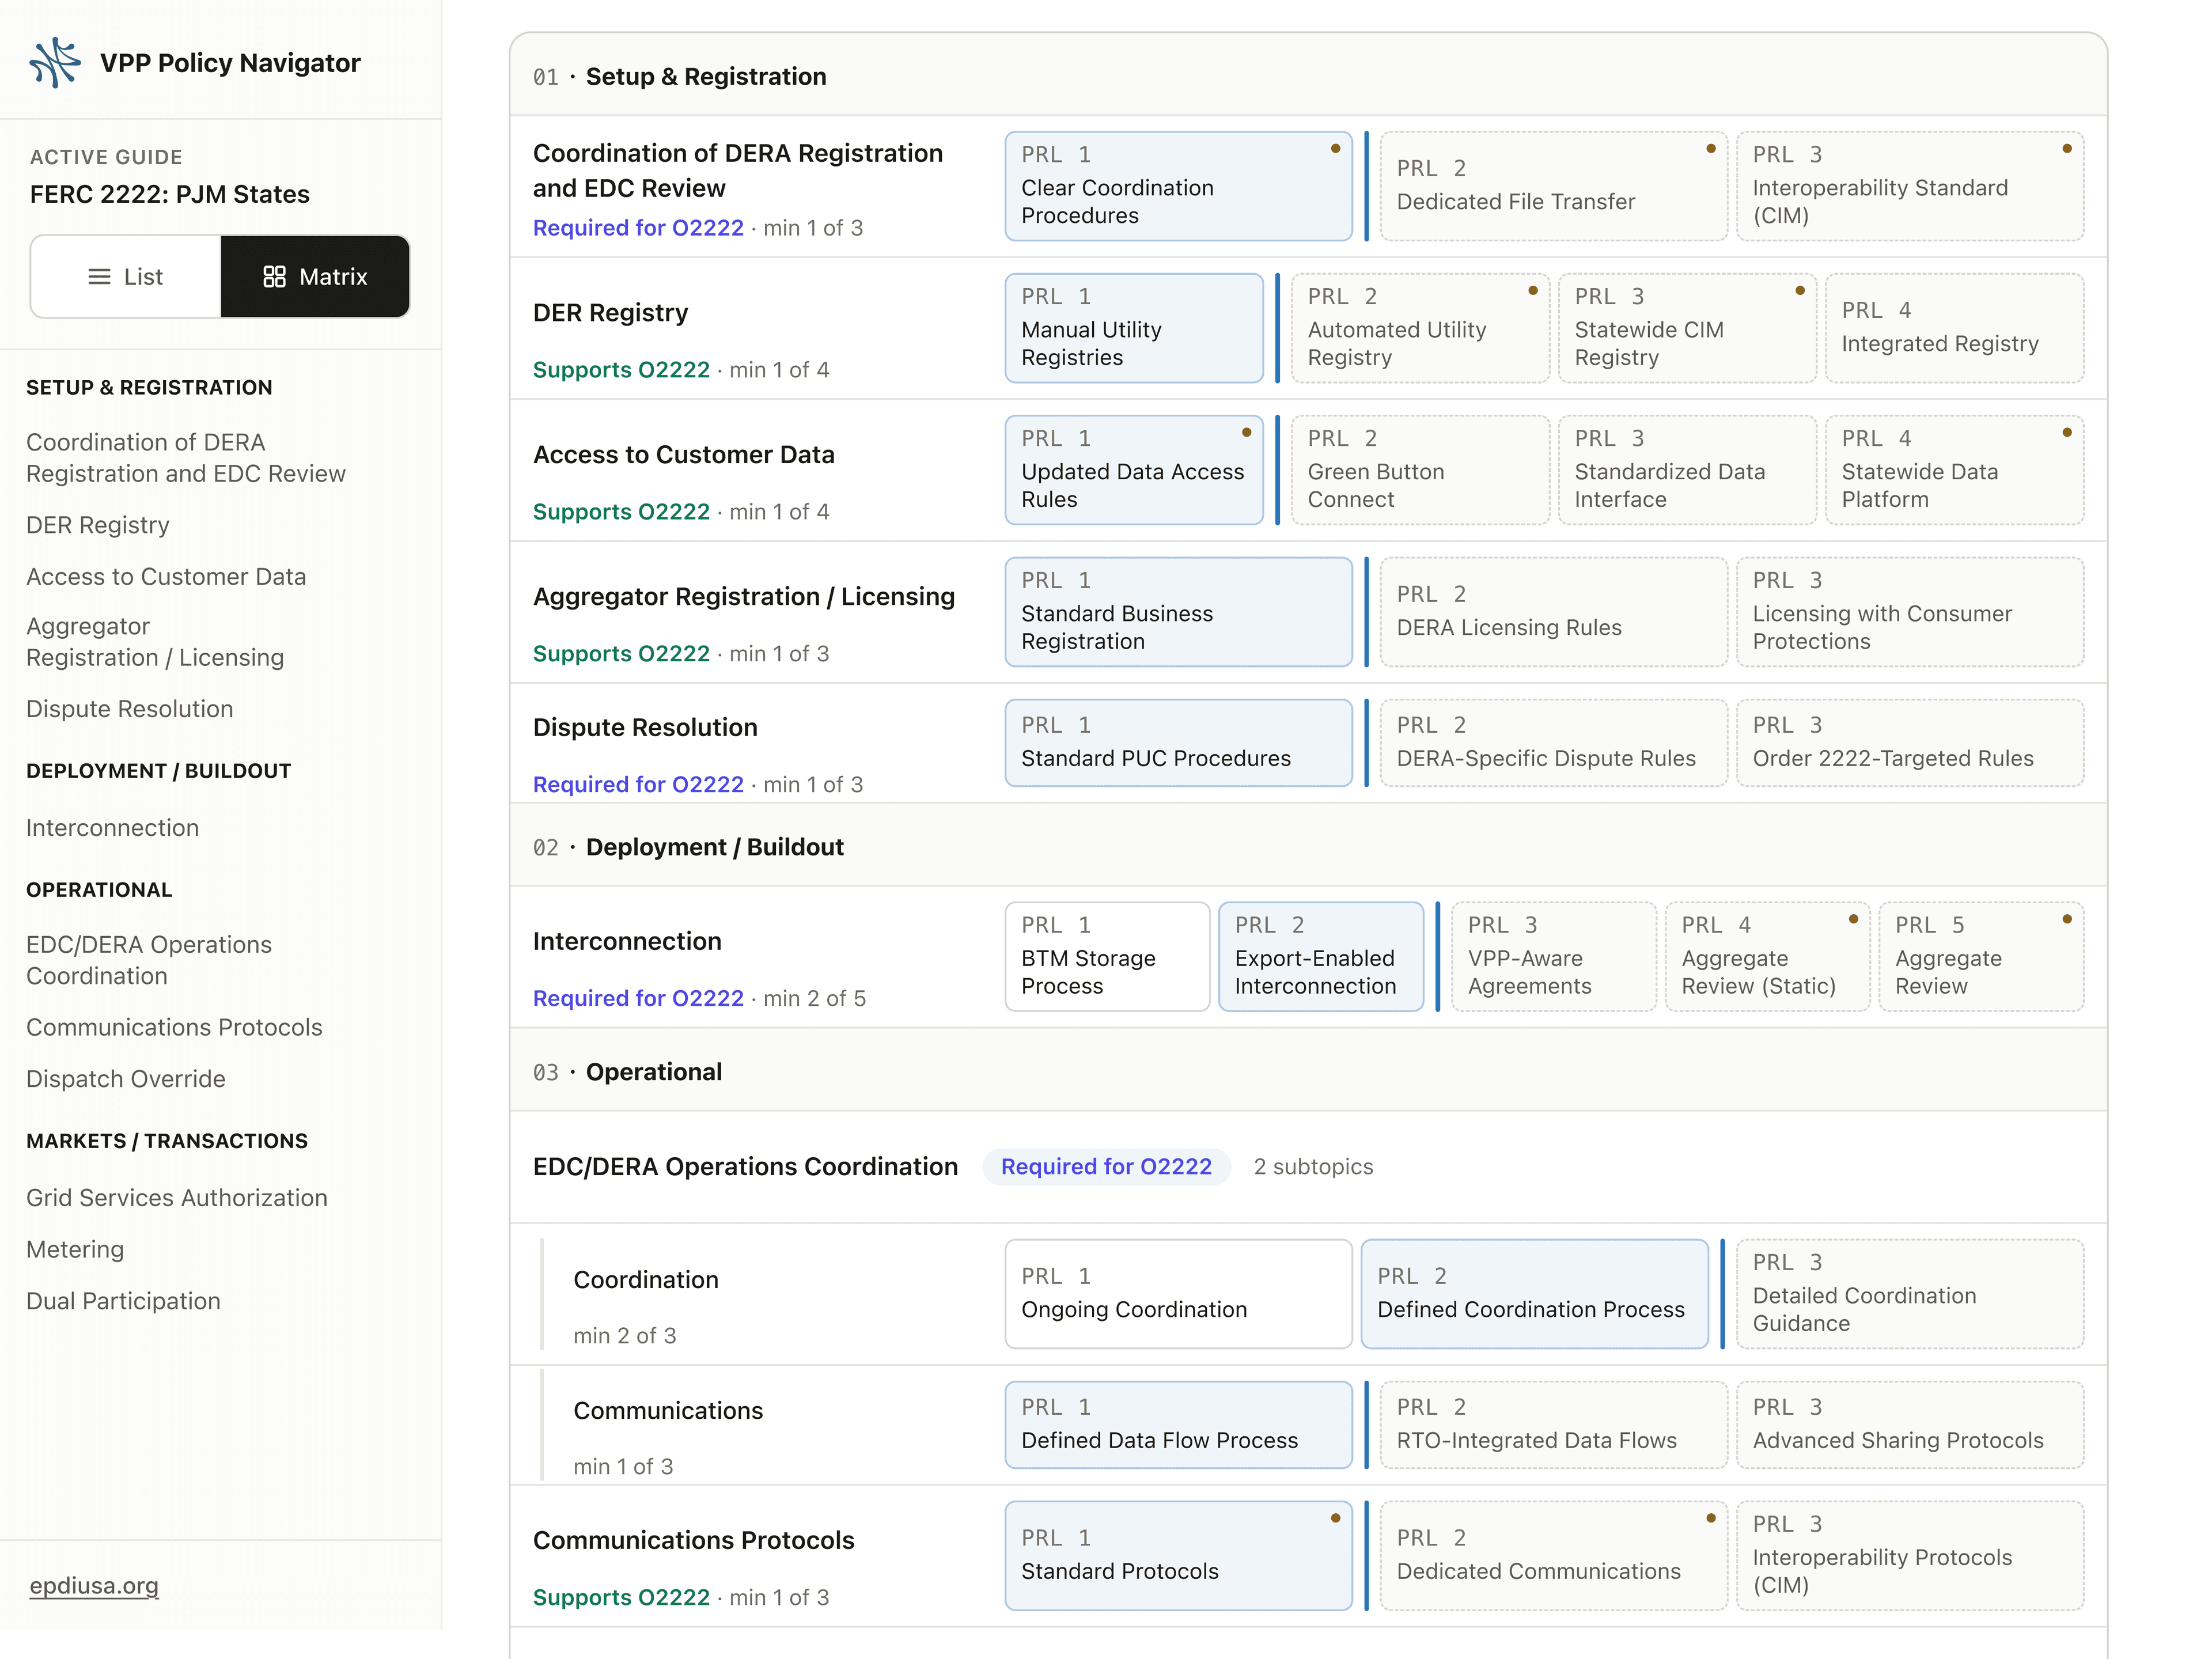Screen dimensions: 2212x1659
Task: Select Aggregate Review (Static) card
Action: click(x=1767, y=957)
